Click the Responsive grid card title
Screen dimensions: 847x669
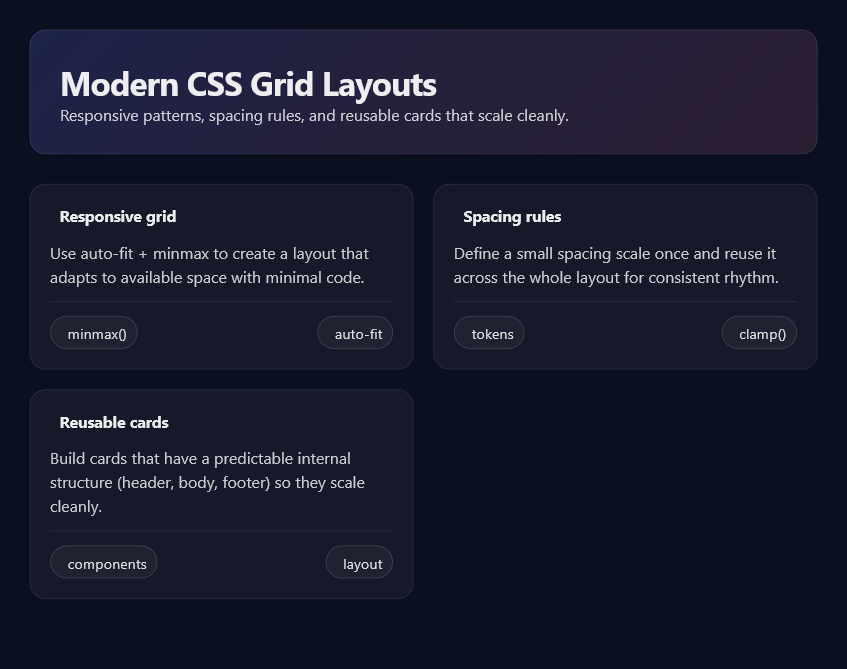[118, 217]
